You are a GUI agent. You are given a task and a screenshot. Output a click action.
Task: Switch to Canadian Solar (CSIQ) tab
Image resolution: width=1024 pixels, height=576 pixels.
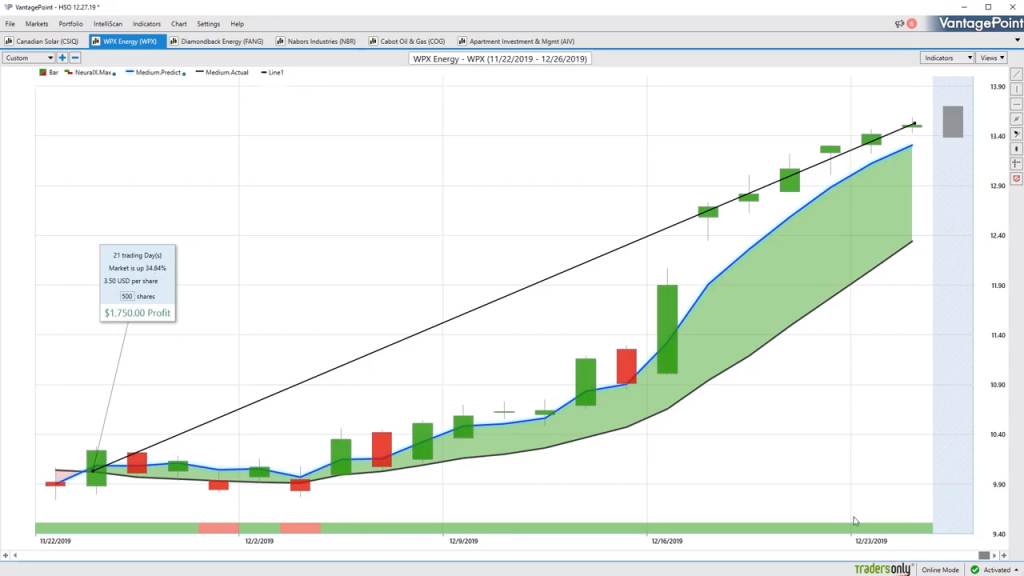[x=42, y=41]
